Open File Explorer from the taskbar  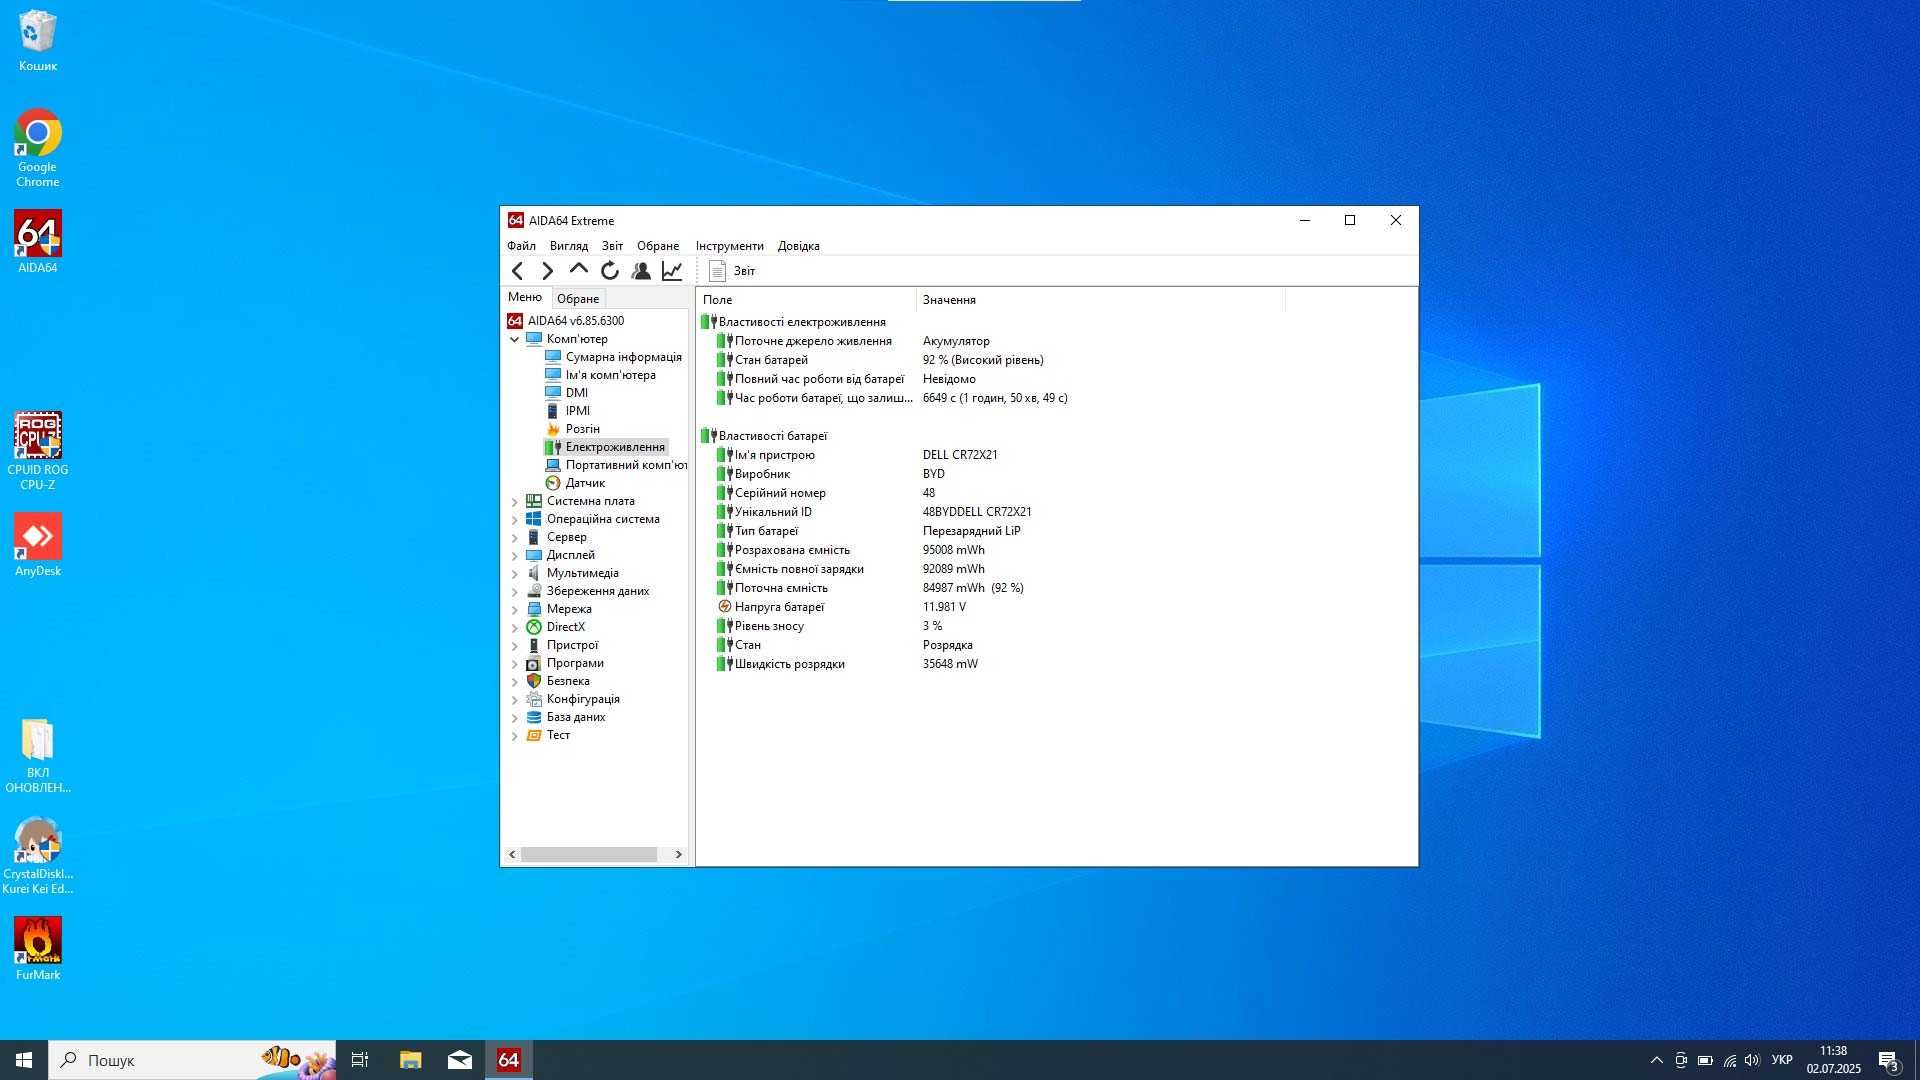[x=410, y=1060]
